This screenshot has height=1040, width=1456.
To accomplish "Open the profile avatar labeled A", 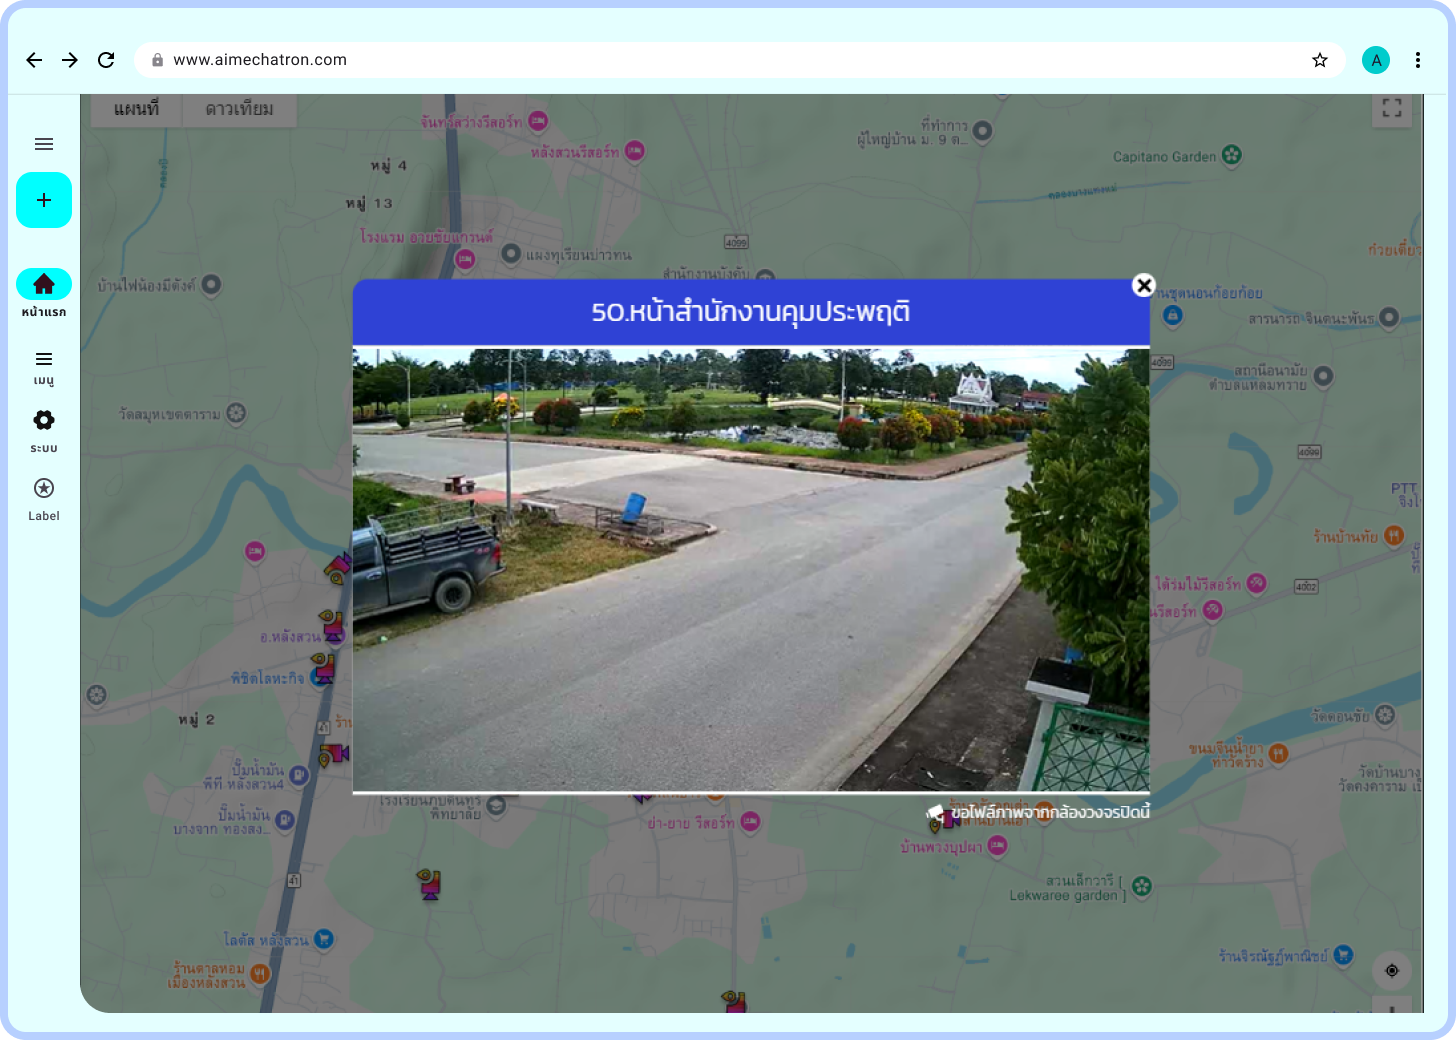I will (1376, 60).
